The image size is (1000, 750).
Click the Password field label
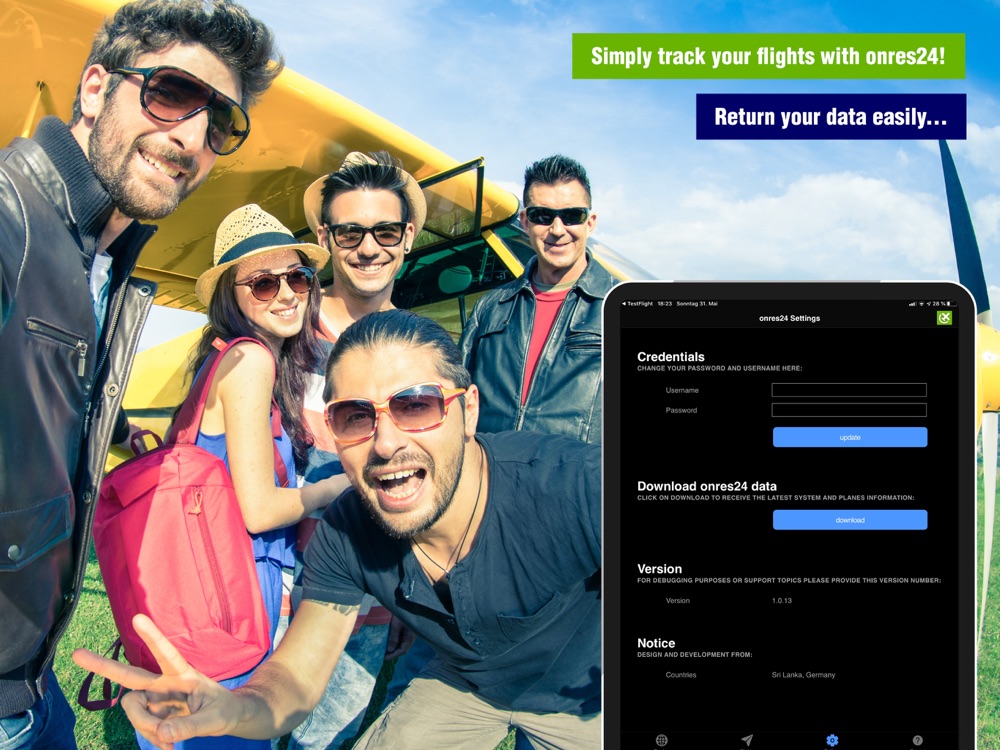[681, 410]
